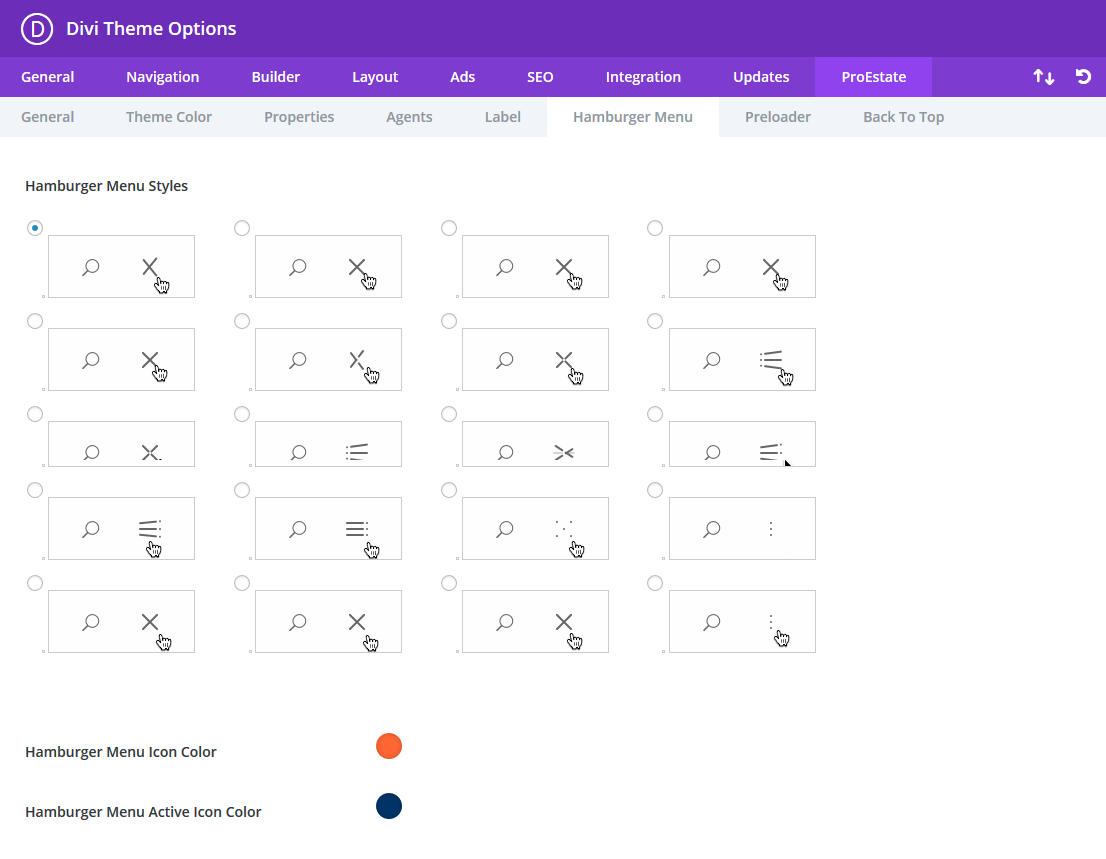The height and width of the screenshot is (859, 1106).
Task: Select radio button for second row, second style
Action: click(x=242, y=321)
